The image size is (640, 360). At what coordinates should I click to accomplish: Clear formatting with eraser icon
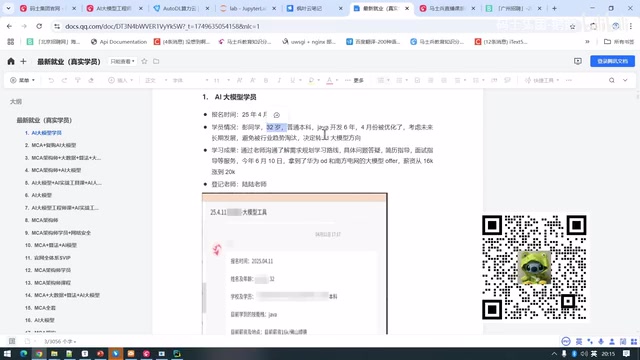[91, 80]
